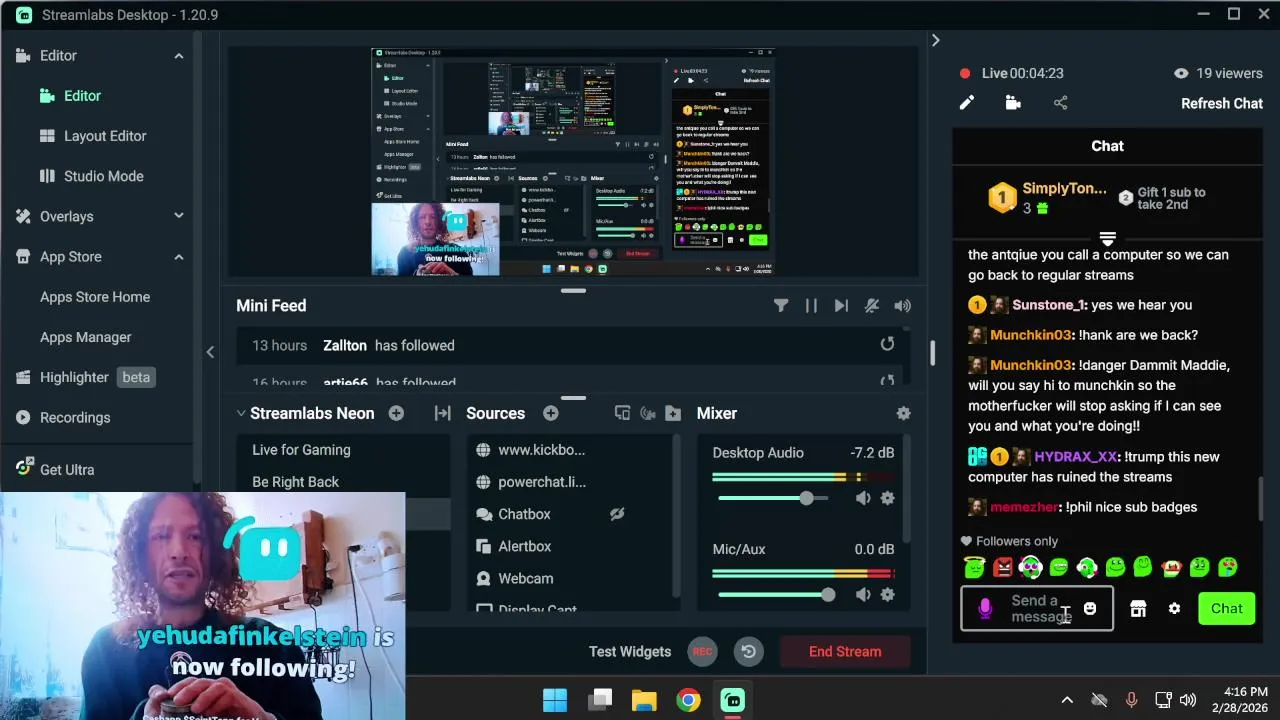Screen dimensions: 1280x720
Task: Click the overlapping screens icon in the Sources header
Action: click(622, 413)
